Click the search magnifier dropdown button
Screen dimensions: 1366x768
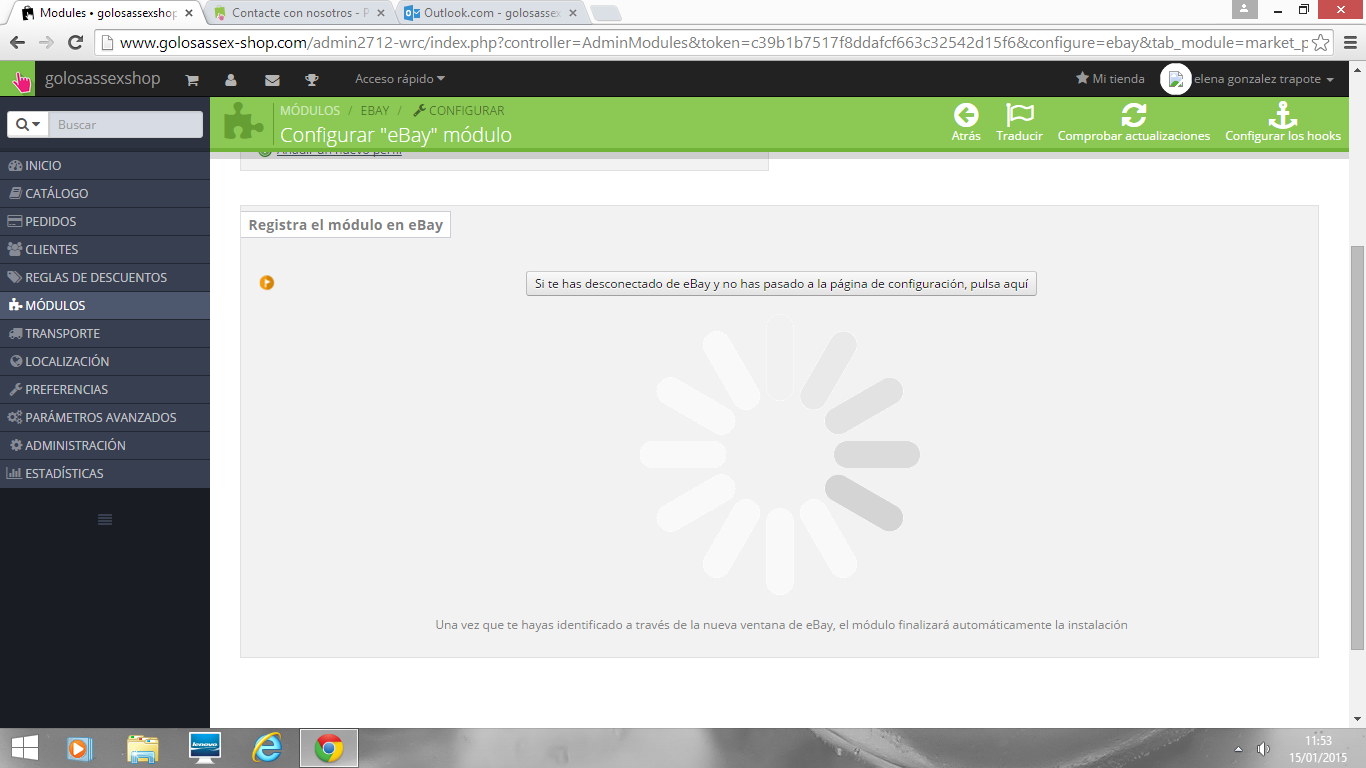click(x=27, y=124)
